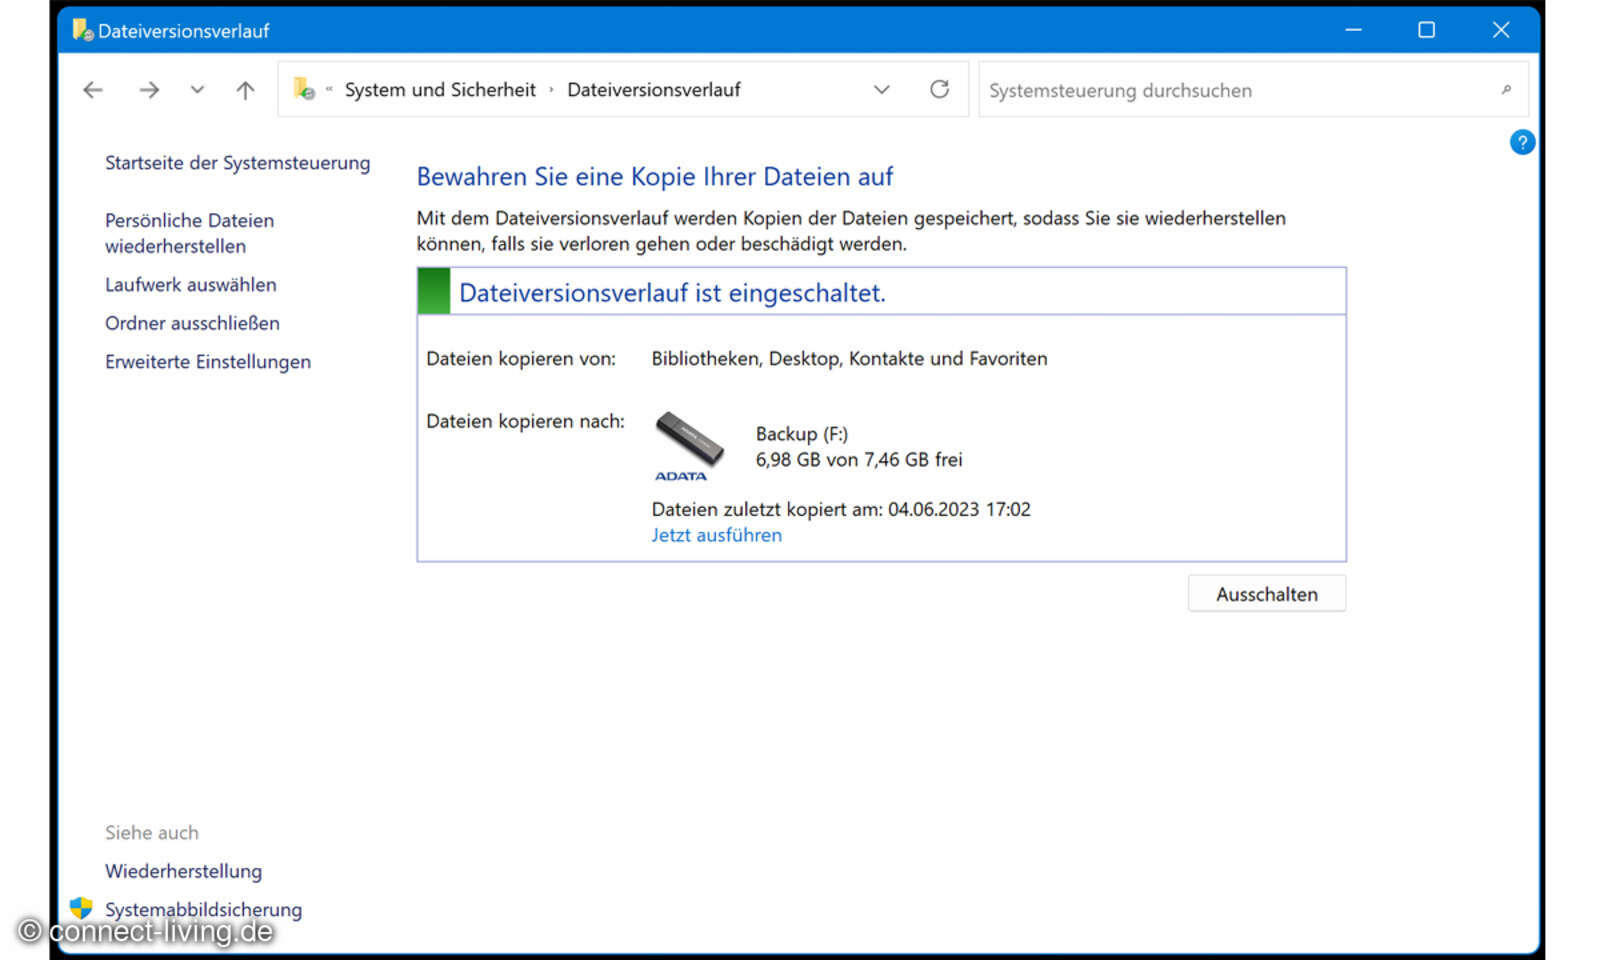The image size is (1600, 960).
Task: Open the recent locations chevron beside navigation arrows
Action: [197, 89]
